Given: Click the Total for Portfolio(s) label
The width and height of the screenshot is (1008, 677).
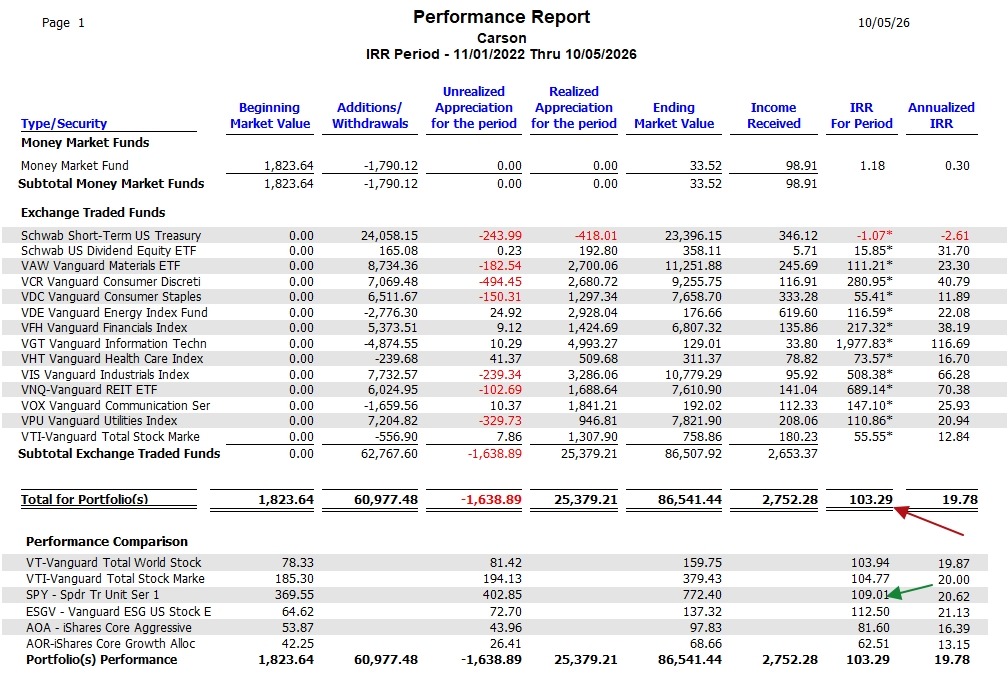Looking at the screenshot, I should pyautogui.click(x=84, y=499).
